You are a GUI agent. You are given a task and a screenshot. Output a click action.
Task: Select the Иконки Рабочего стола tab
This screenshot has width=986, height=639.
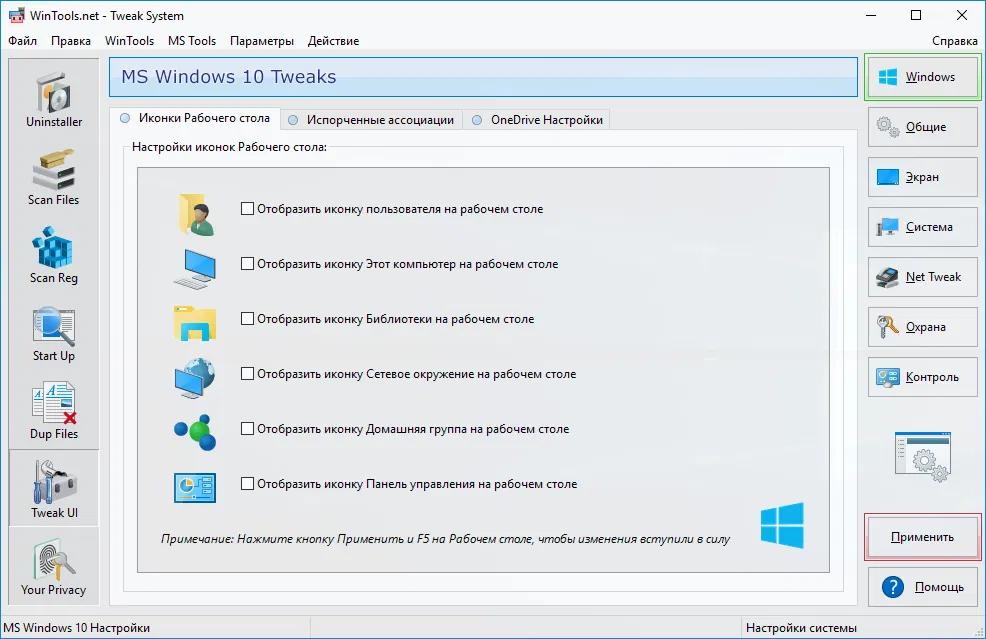coord(195,118)
